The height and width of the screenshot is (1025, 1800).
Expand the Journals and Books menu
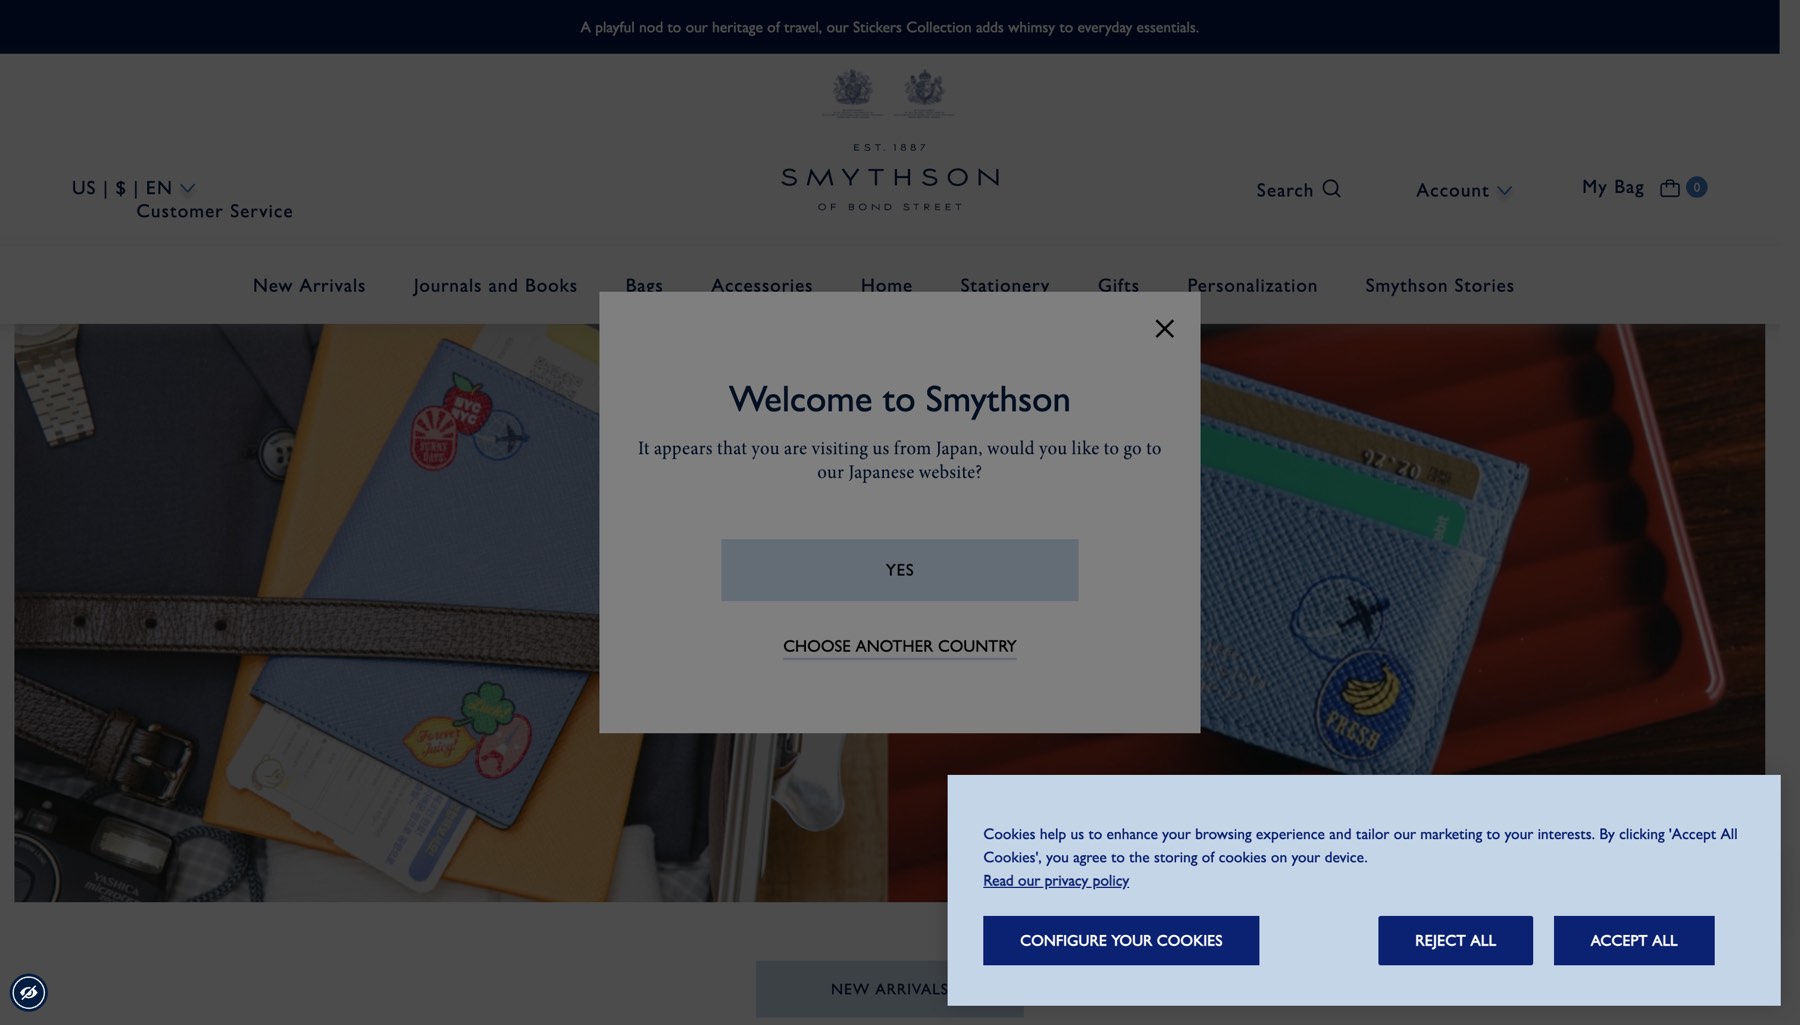pos(494,286)
